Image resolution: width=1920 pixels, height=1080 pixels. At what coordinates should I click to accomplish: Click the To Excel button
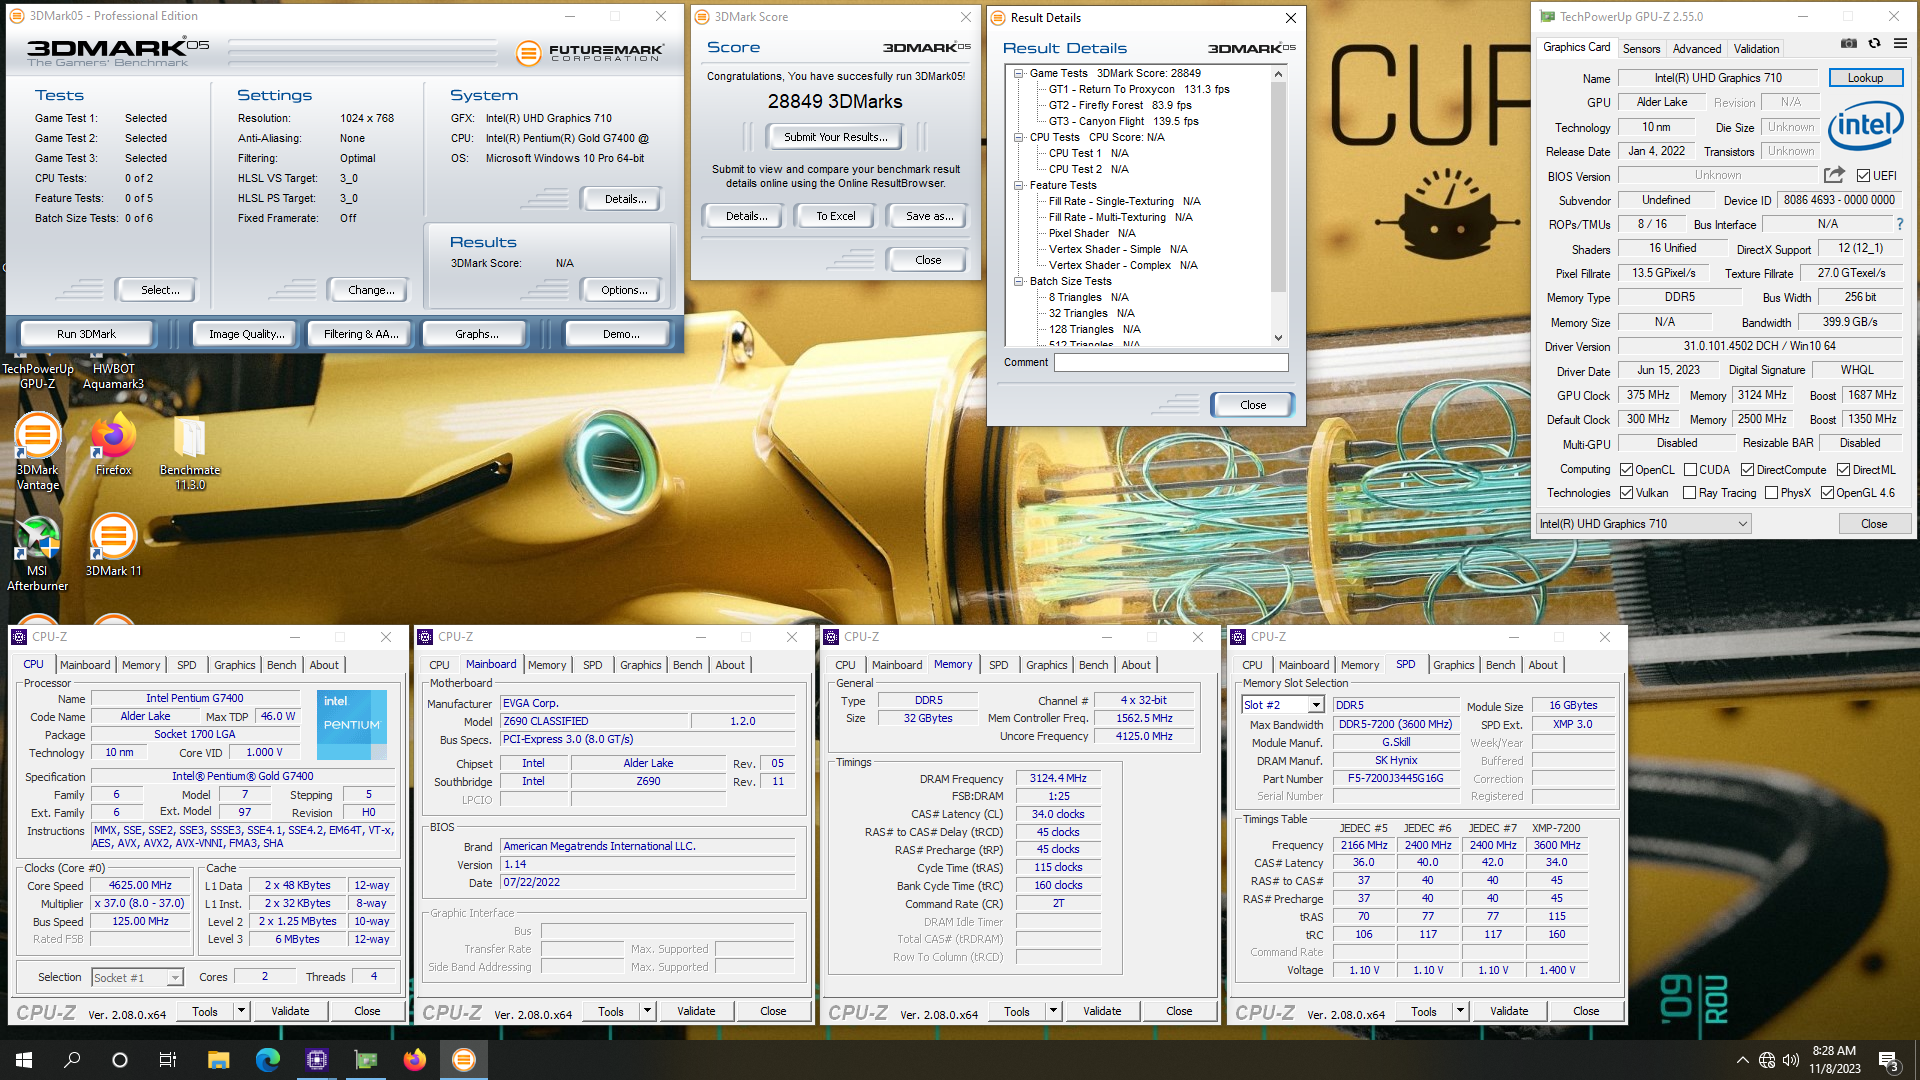tap(835, 216)
